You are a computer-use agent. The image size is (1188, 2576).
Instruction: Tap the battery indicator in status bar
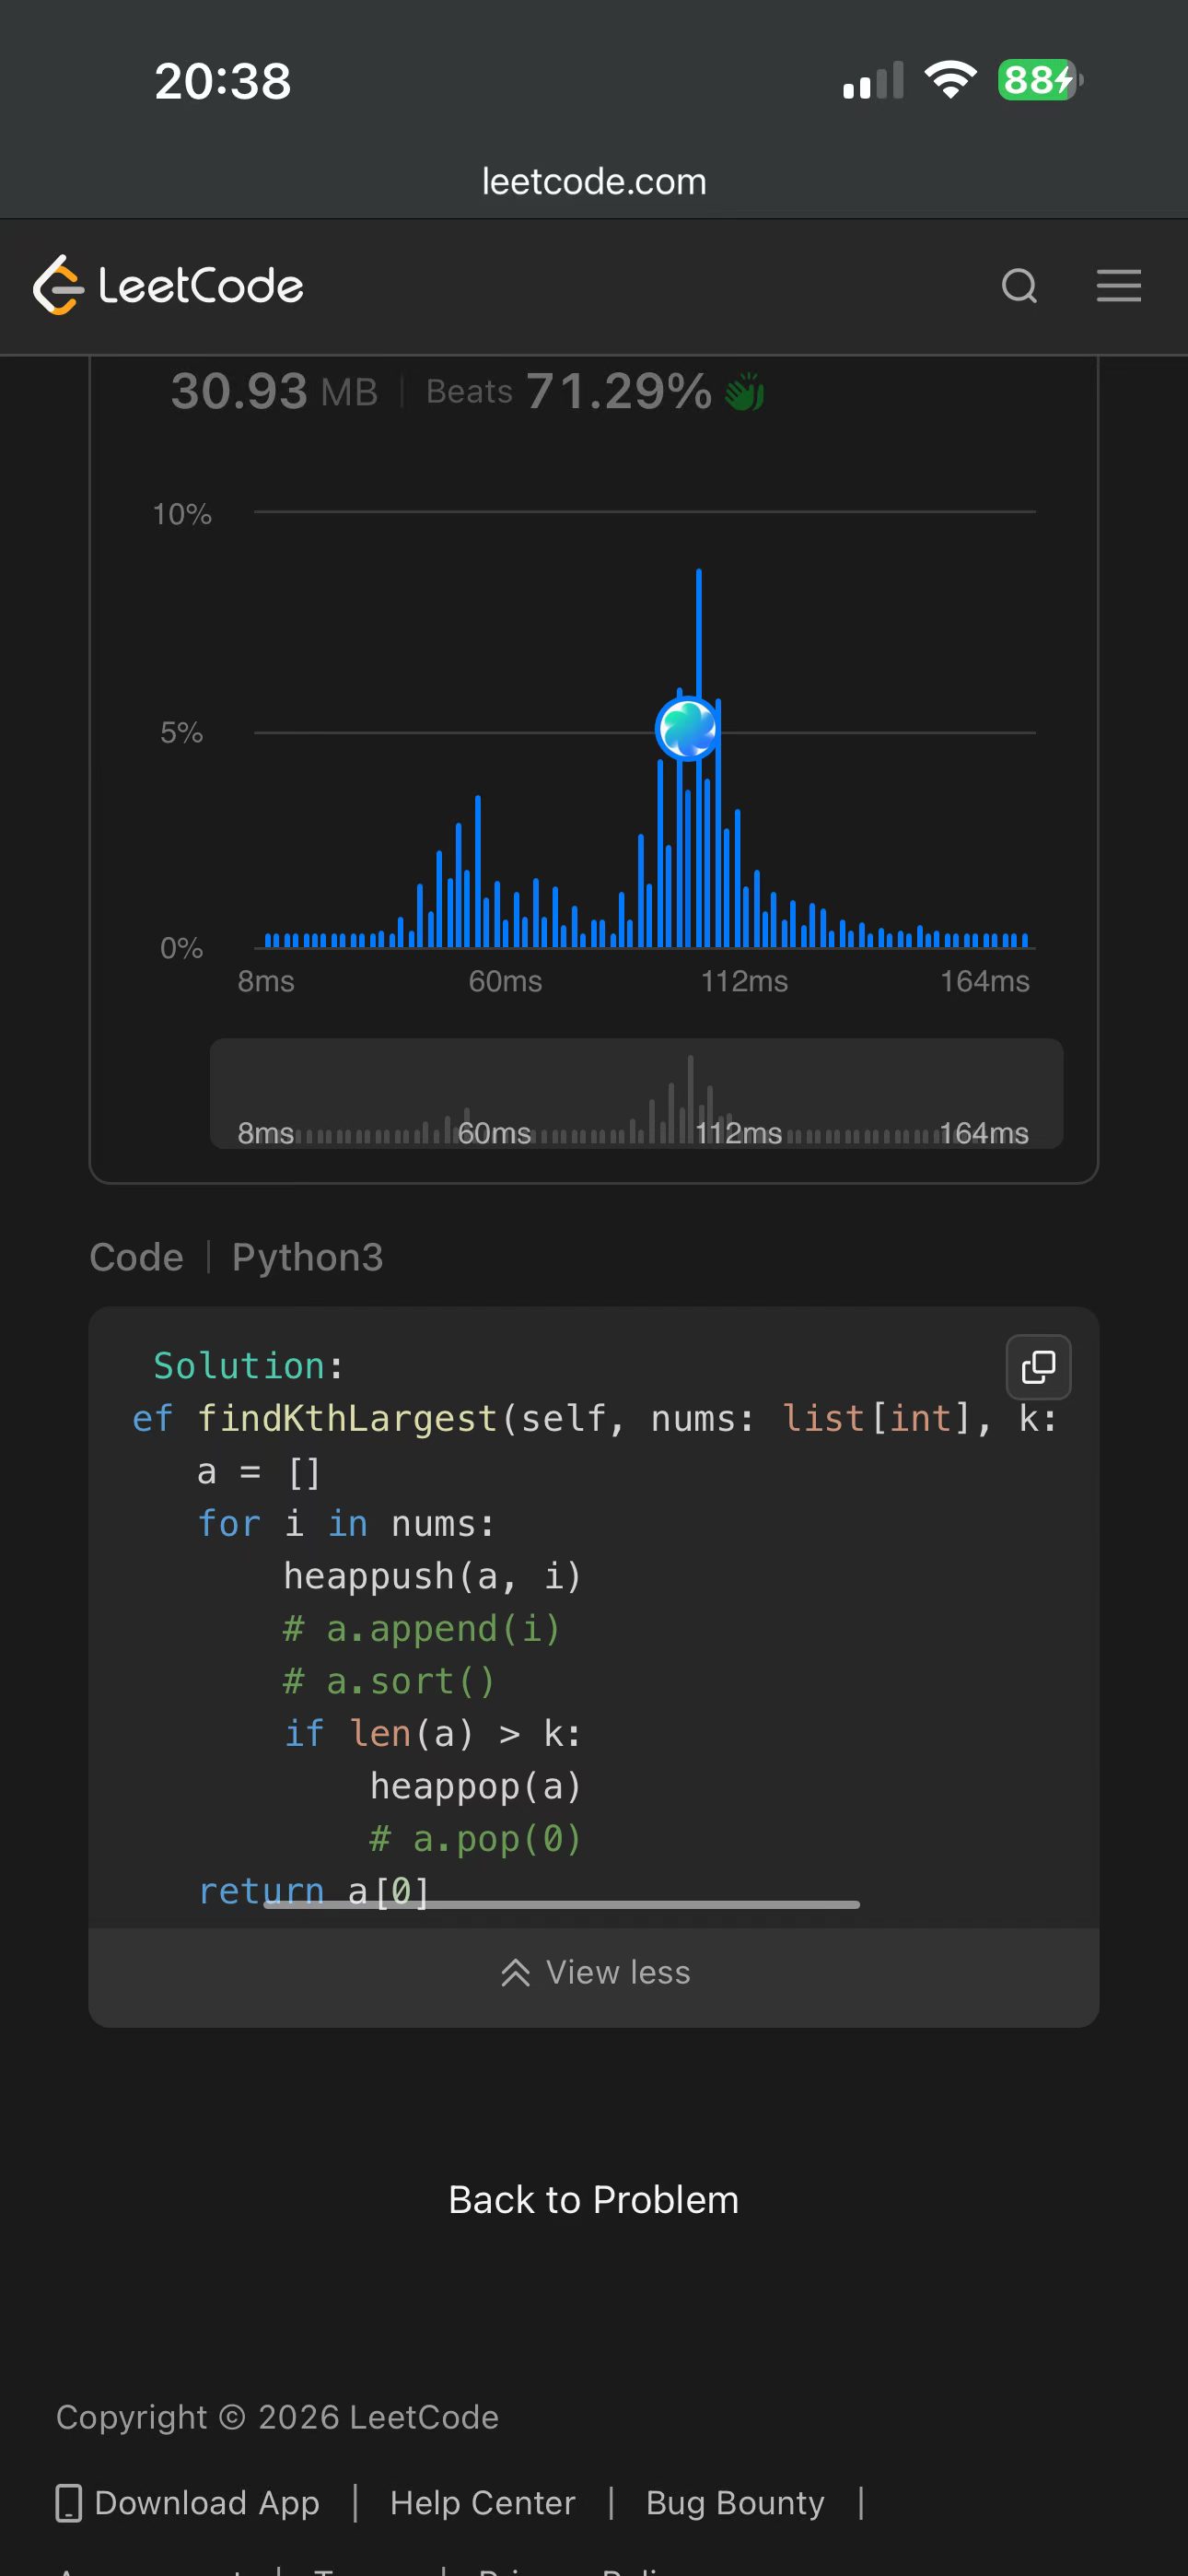[1040, 80]
